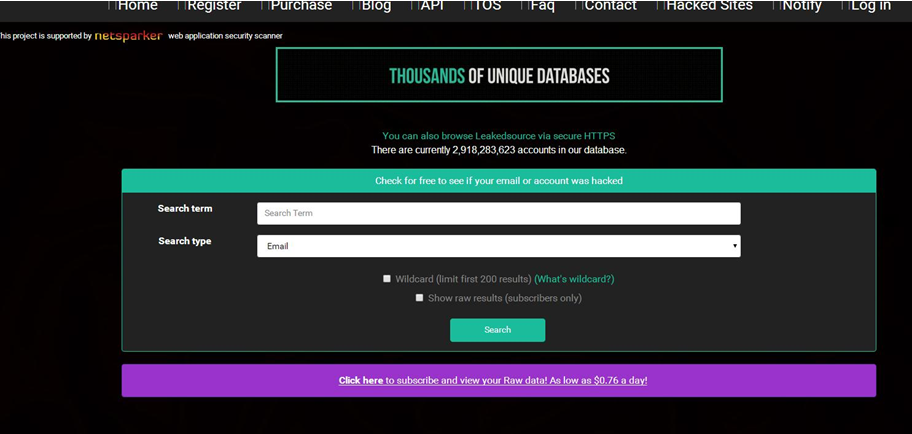Tick Show raw results checkbox

(x=419, y=298)
